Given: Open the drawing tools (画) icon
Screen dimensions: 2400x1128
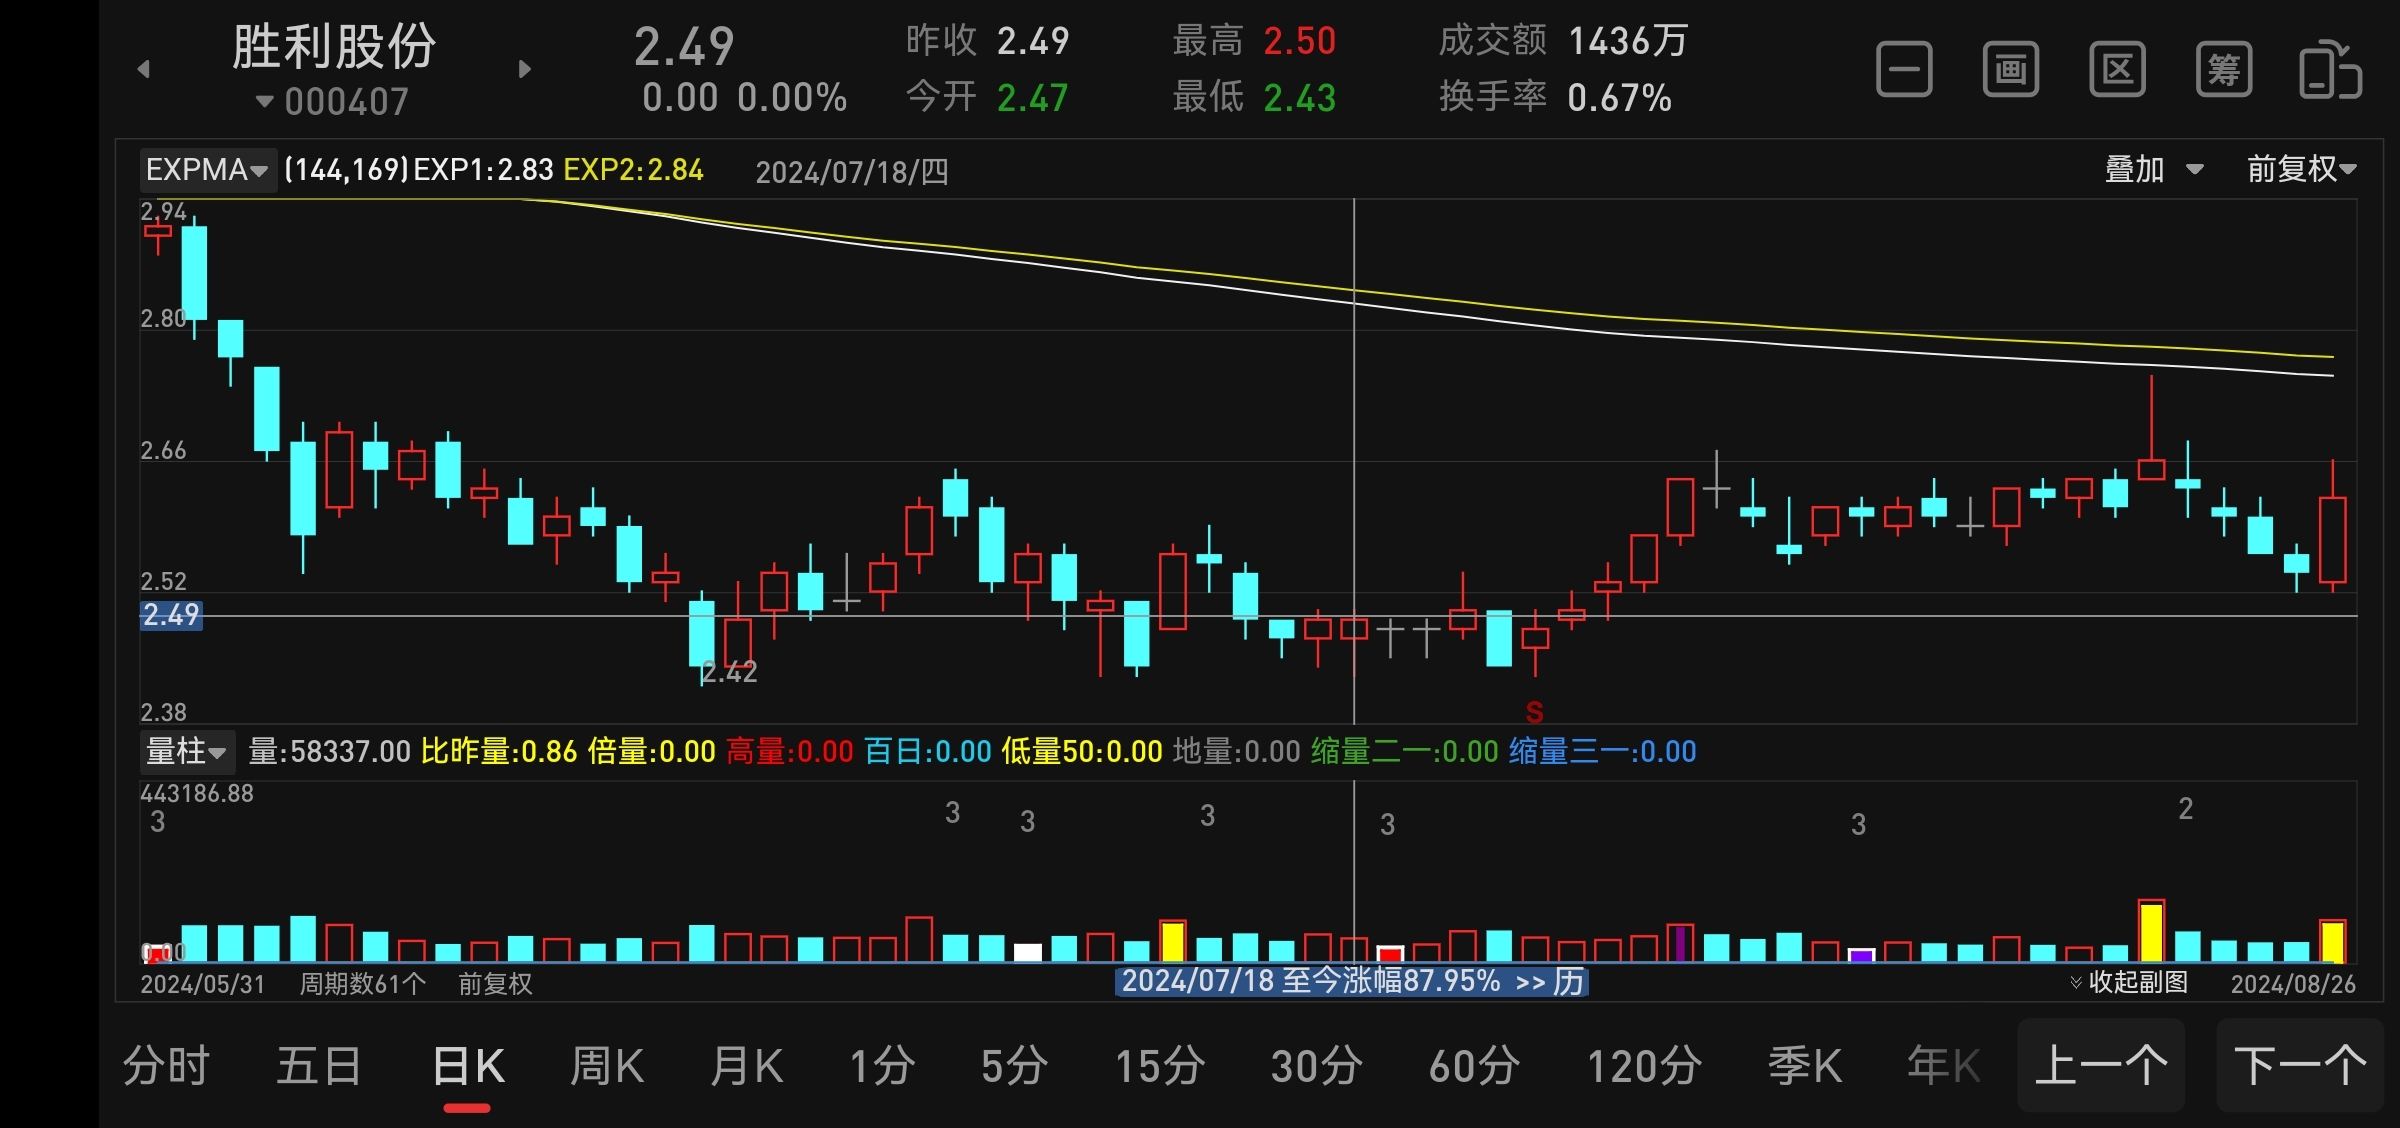Looking at the screenshot, I should (x=2010, y=70).
